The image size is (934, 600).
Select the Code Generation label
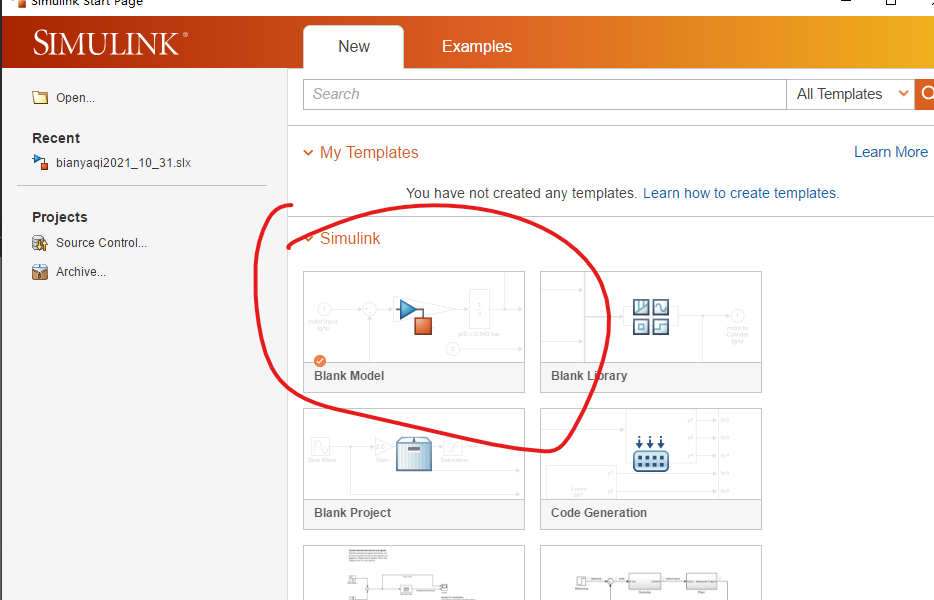point(599,513)
